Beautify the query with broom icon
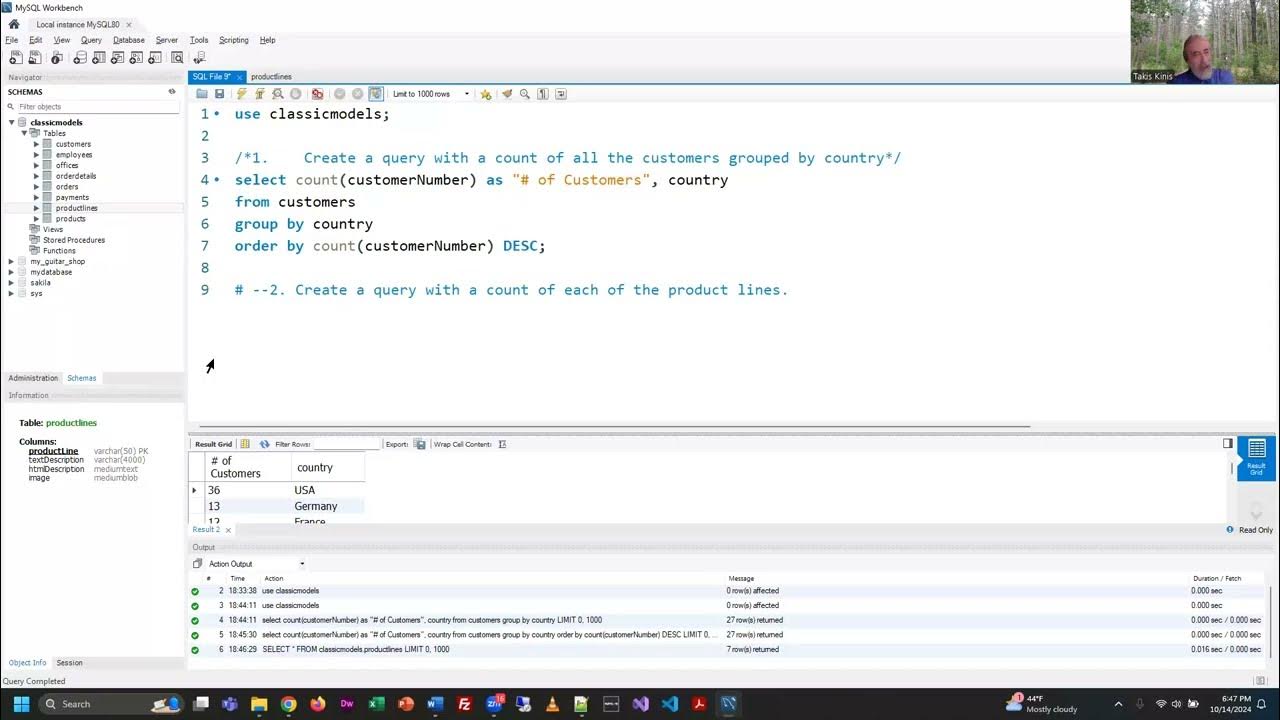Viewport: 1280px width, 720px height. (507, 94)
